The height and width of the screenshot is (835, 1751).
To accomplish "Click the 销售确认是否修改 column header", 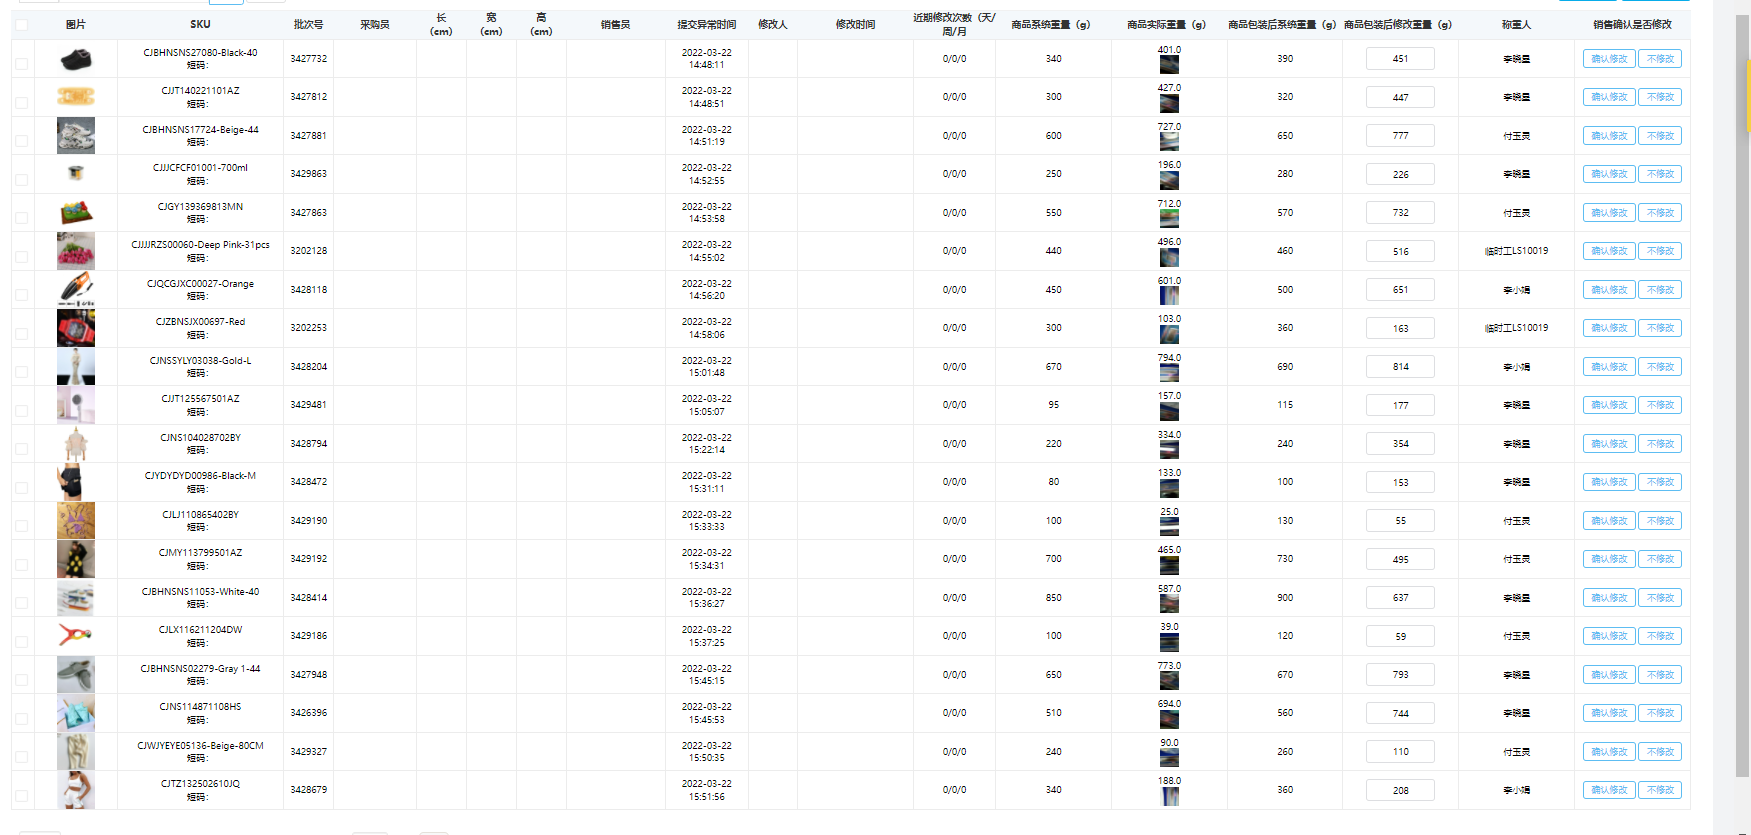I will (x=1632, y=24).
